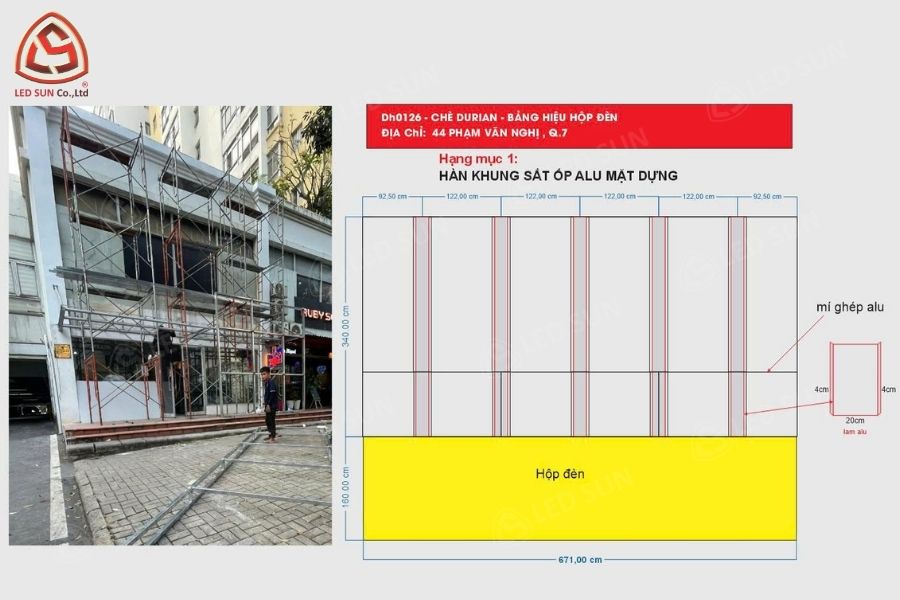
Task: Select the red 'Hạng mục 1:' label
Action: tap(478, 159)
